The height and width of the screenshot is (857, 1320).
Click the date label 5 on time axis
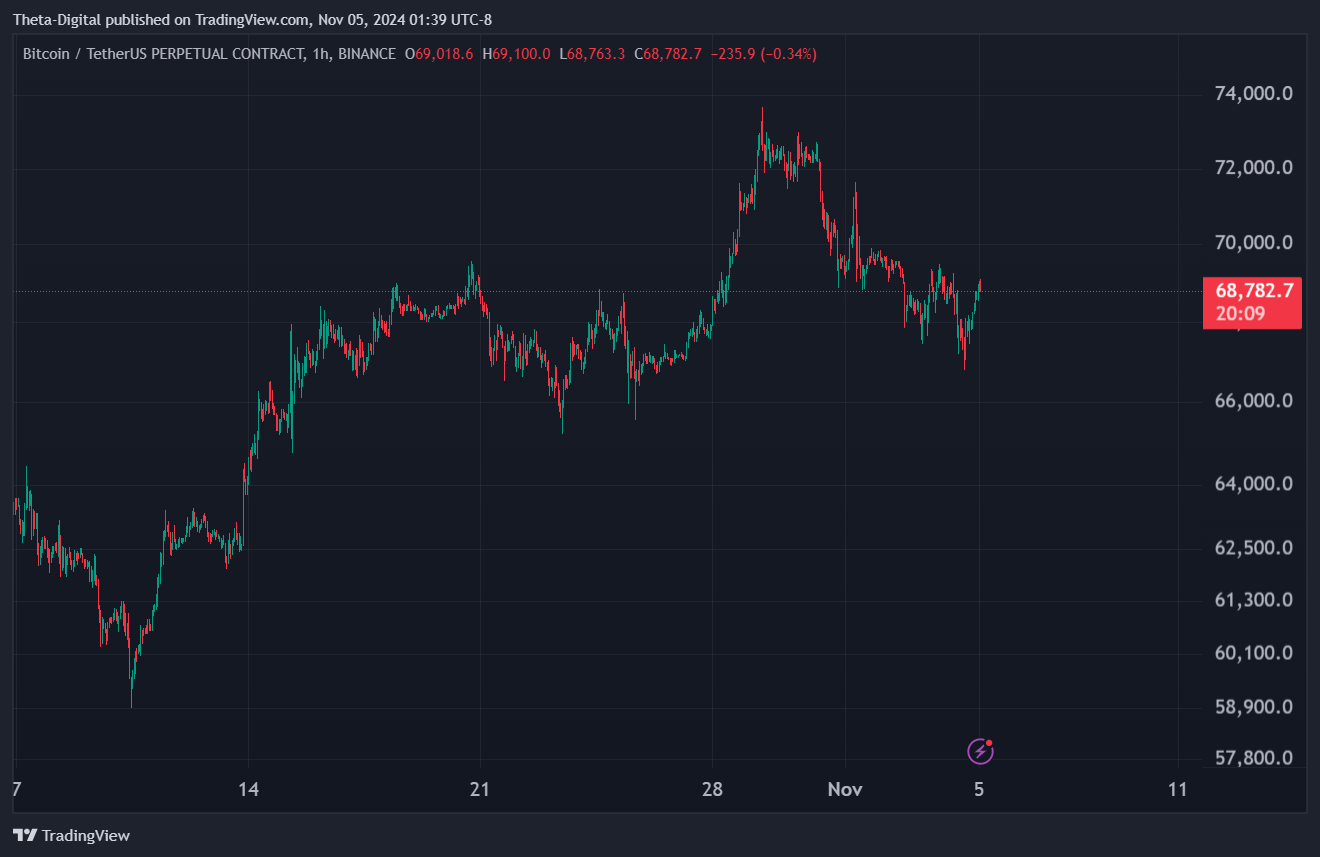point(979,789)
